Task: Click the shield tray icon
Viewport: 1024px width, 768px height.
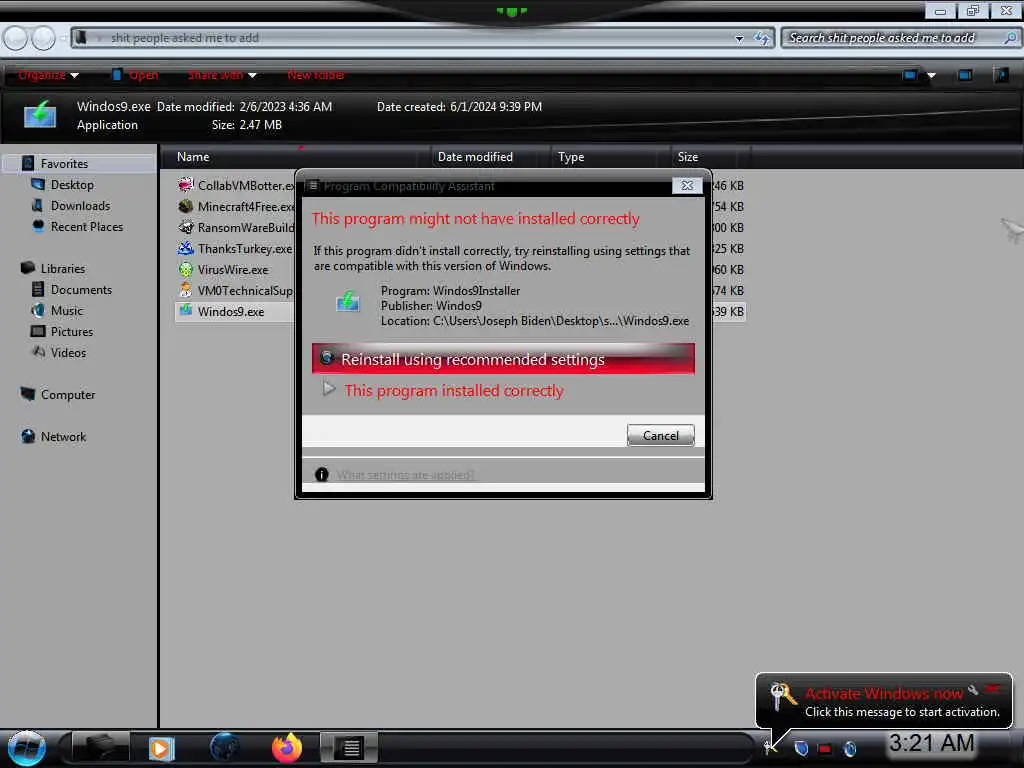Action: (801, 748)
